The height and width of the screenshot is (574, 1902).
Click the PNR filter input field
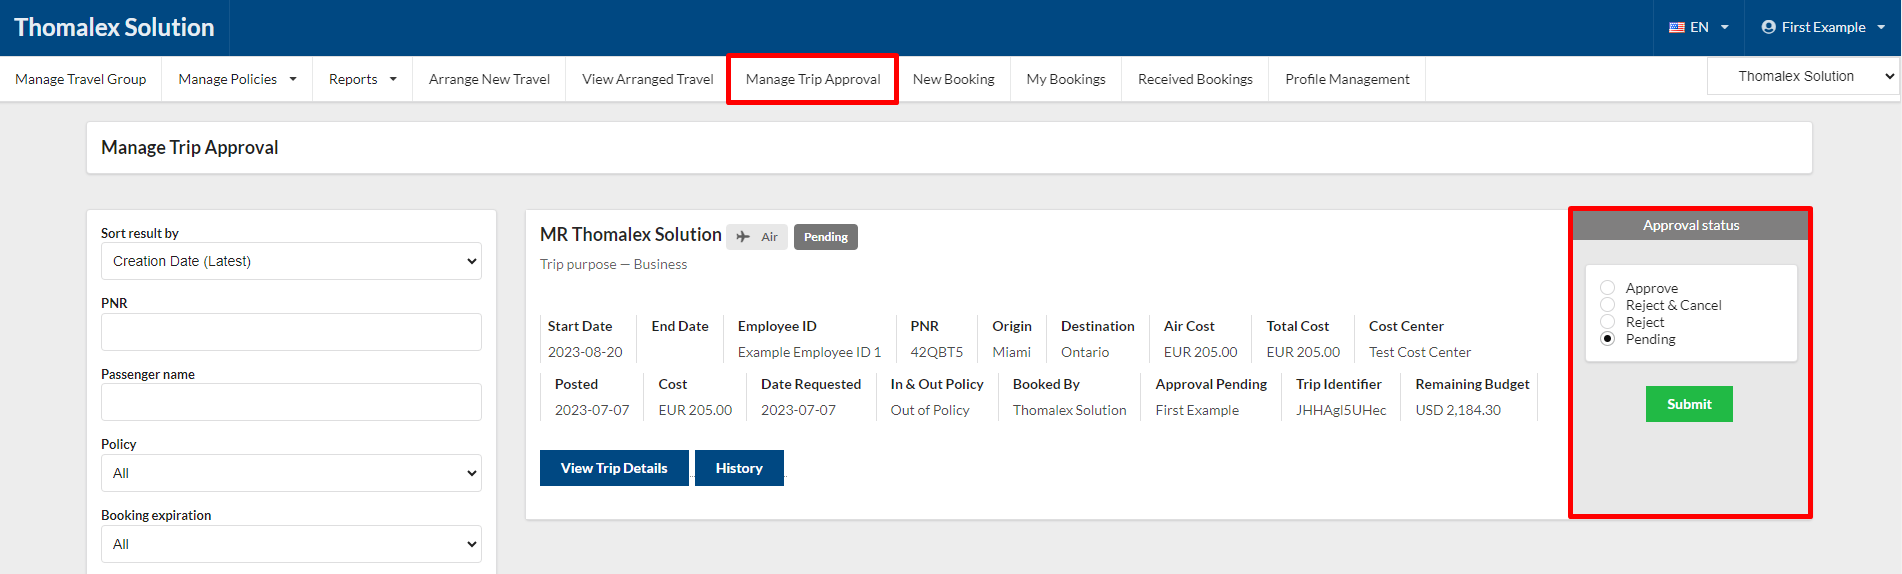(291, 332)
